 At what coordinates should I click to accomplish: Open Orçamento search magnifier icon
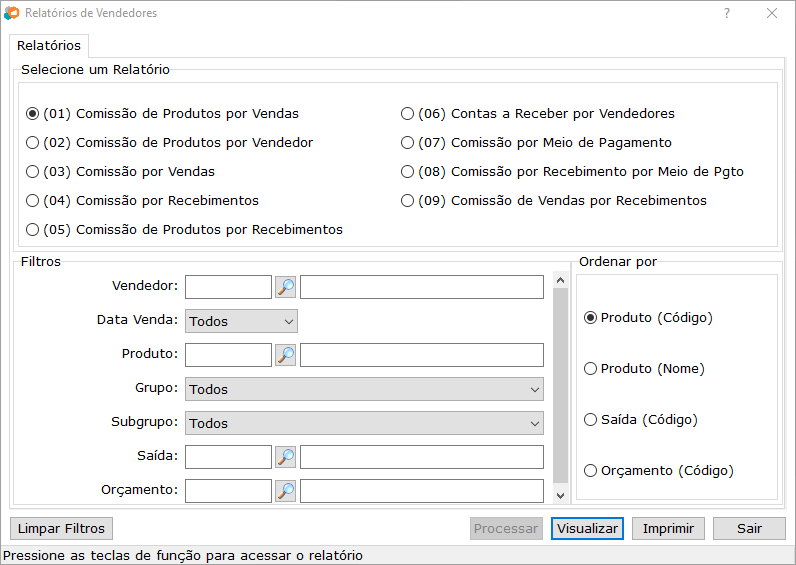285,491
